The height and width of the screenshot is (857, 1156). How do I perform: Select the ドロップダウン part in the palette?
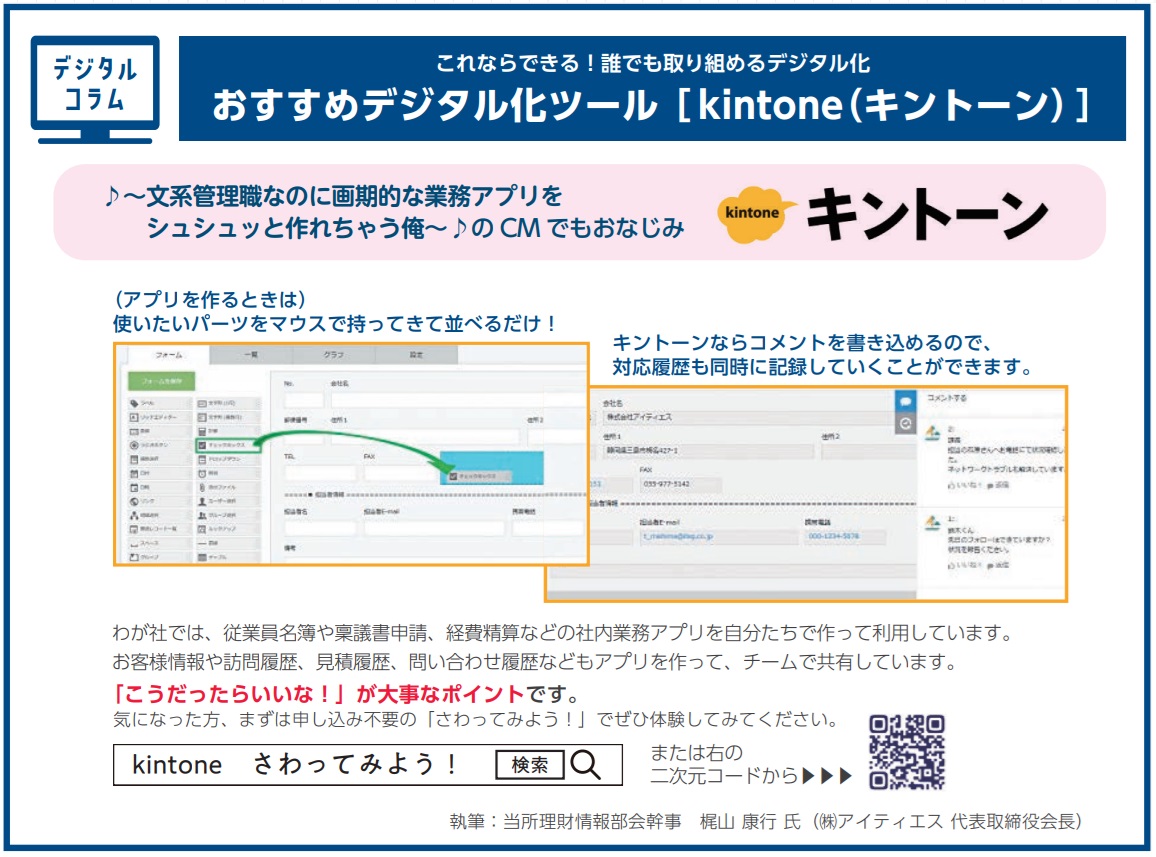(228, 459)
